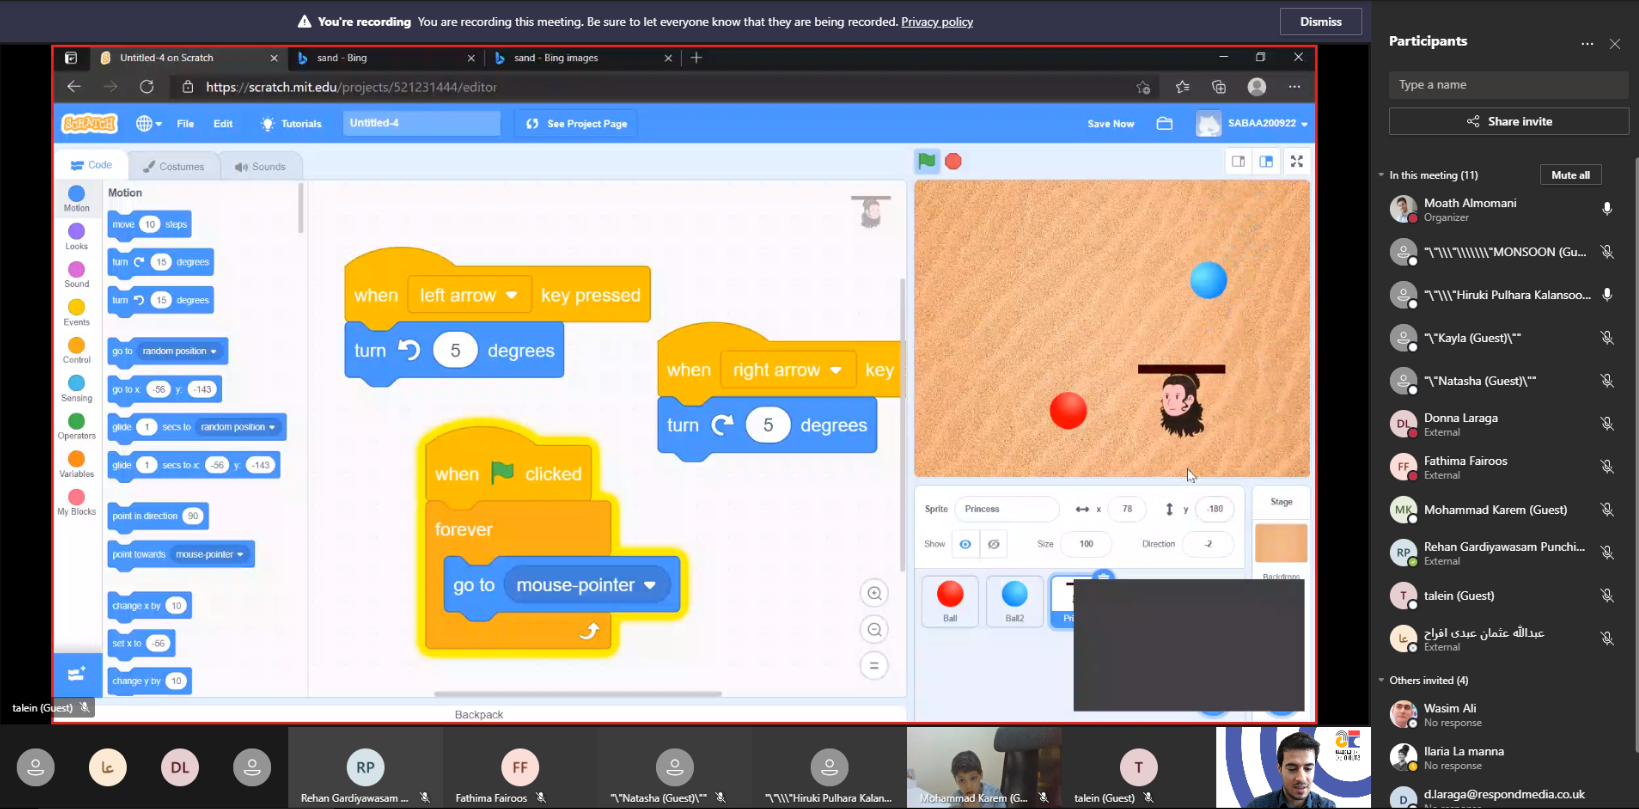The width and height of the screenshot is (1639, 809).
Task: Zoom out the script workspace
Action: [874, 629]
